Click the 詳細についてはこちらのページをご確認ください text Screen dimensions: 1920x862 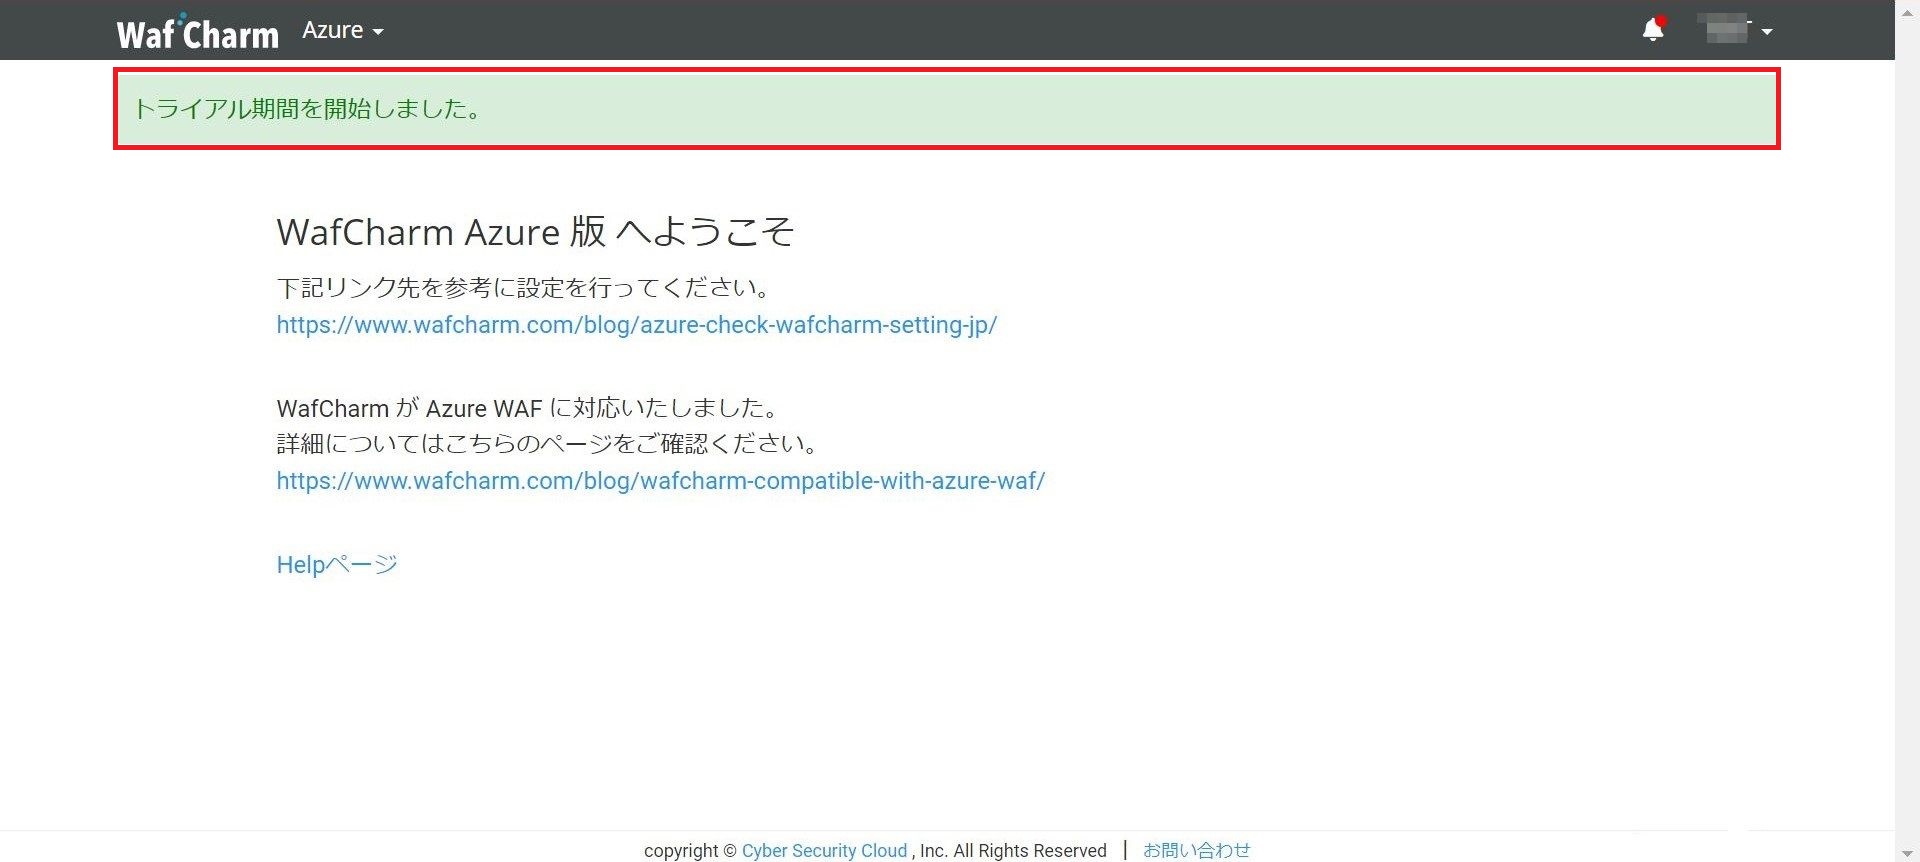point(549,444)
